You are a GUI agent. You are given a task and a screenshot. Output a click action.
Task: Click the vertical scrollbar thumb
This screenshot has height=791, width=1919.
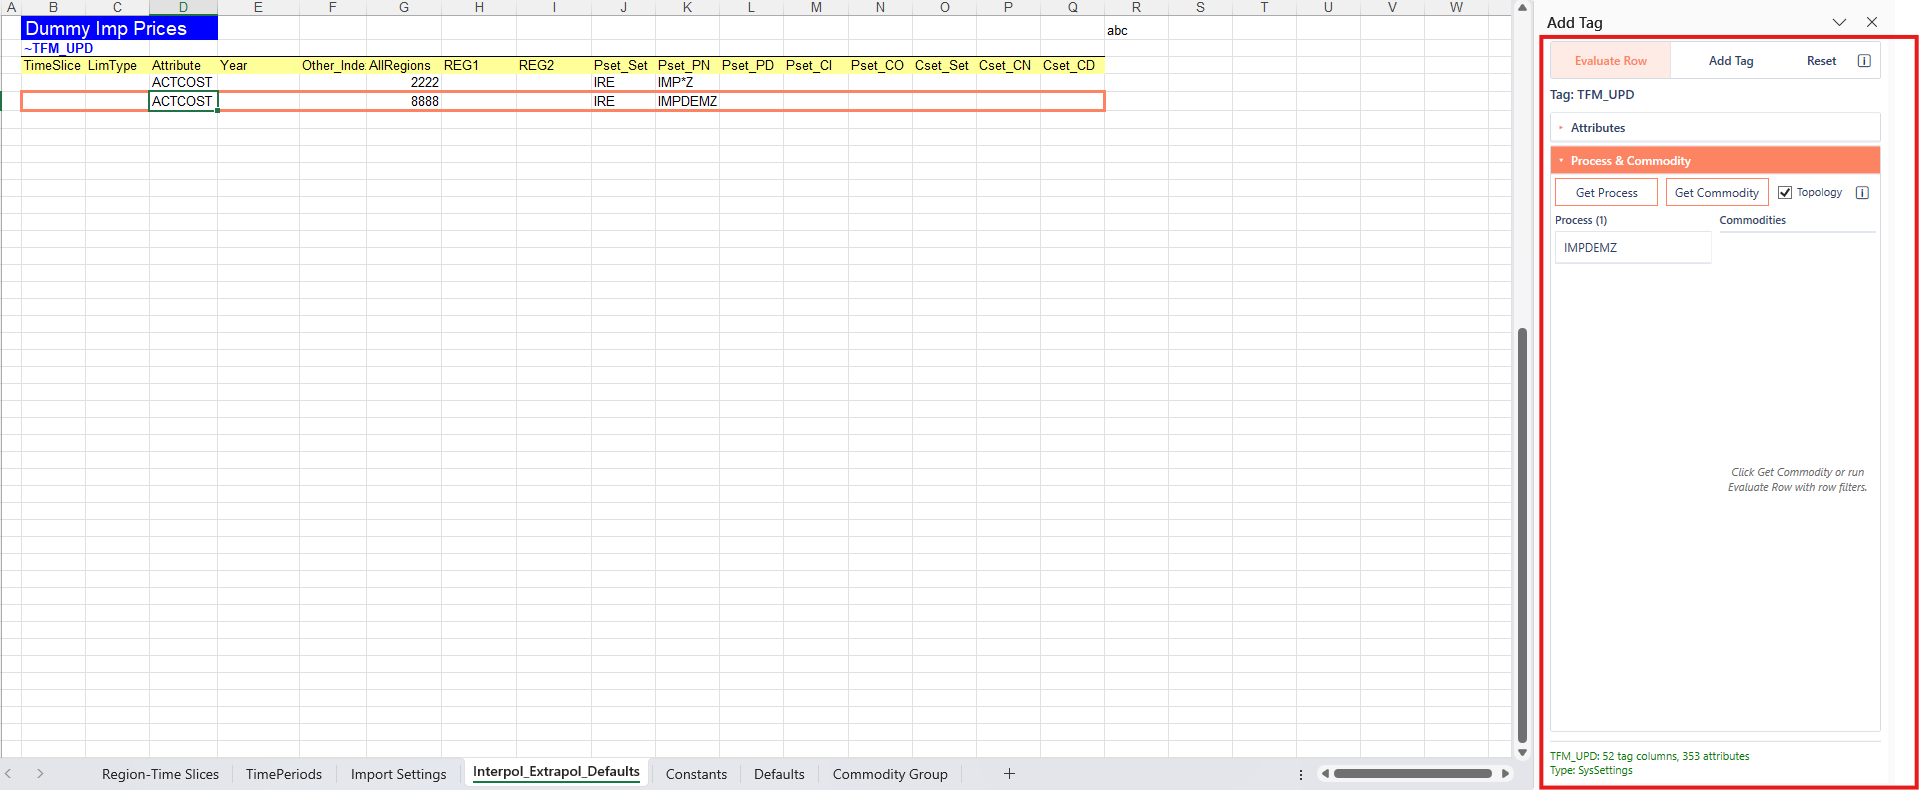point(1522,535)
